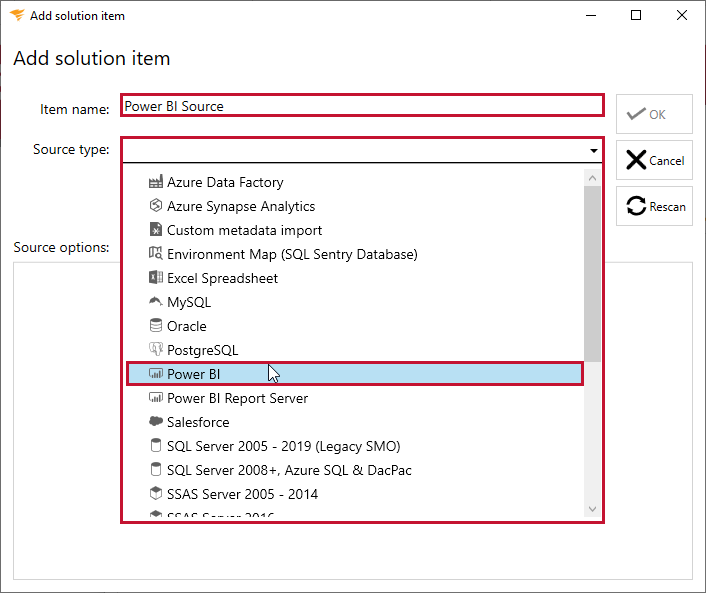Viewport: 706px width, 593px height.
Task: Select SSAS Server 2005 - 2014
Action: [355, 494]
